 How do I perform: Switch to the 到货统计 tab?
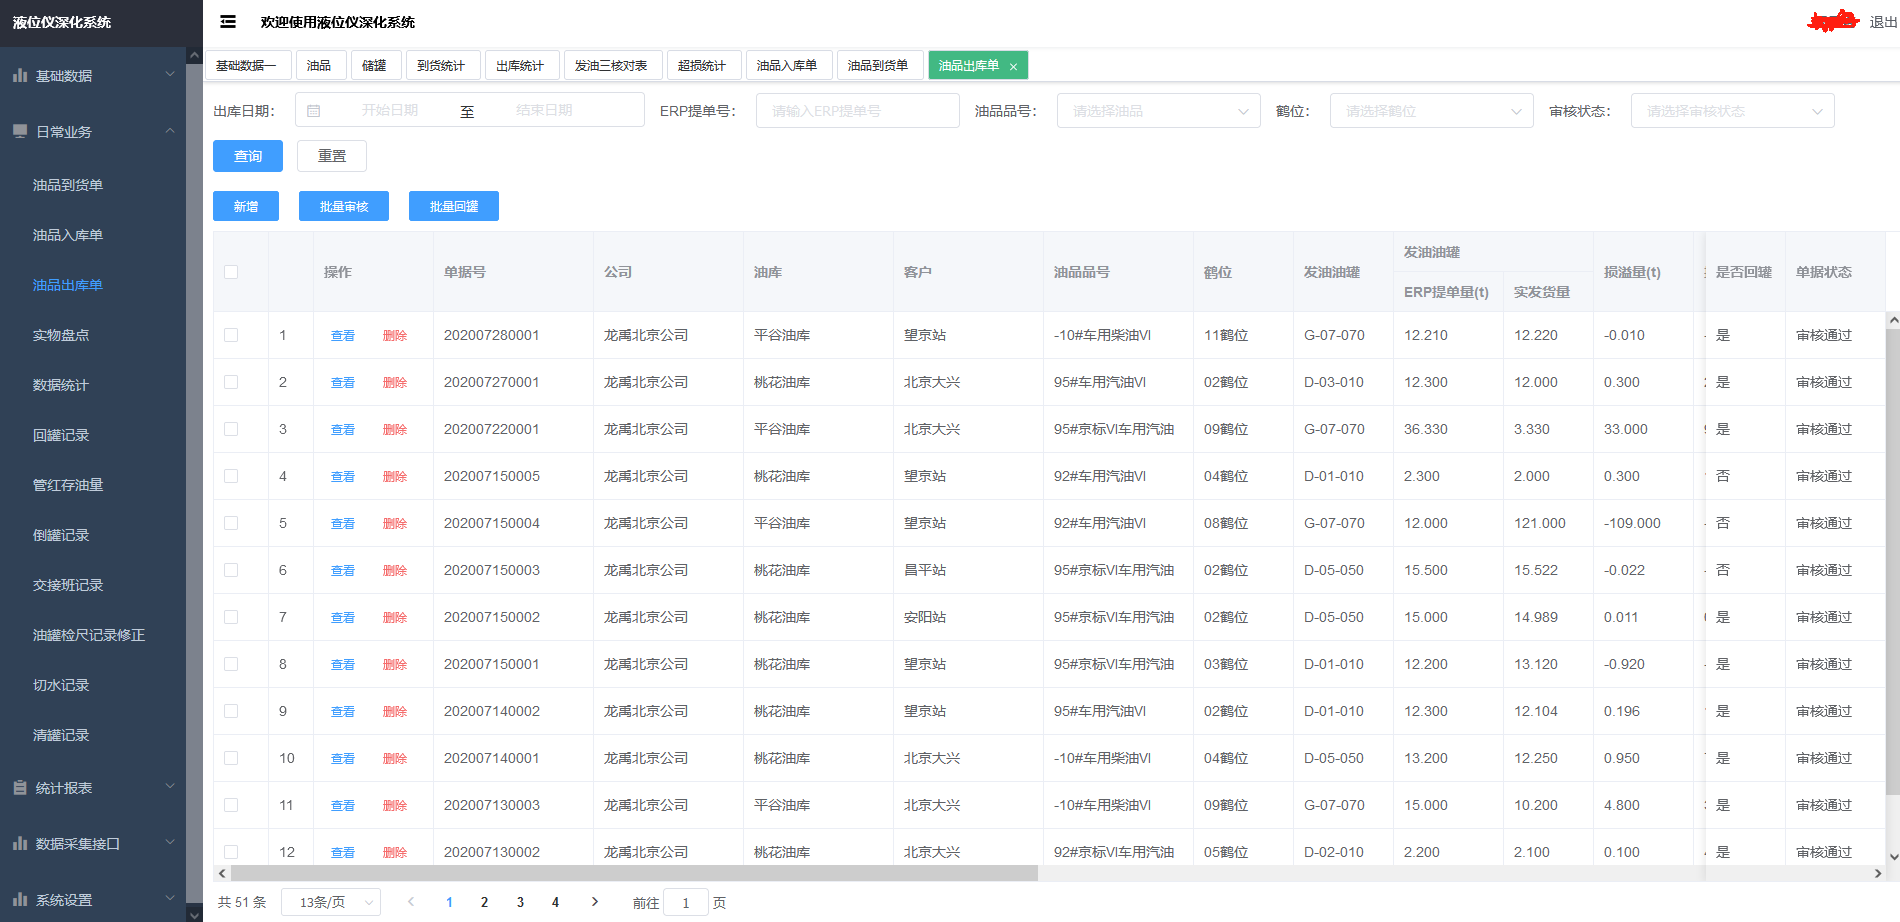click(441, 66)
